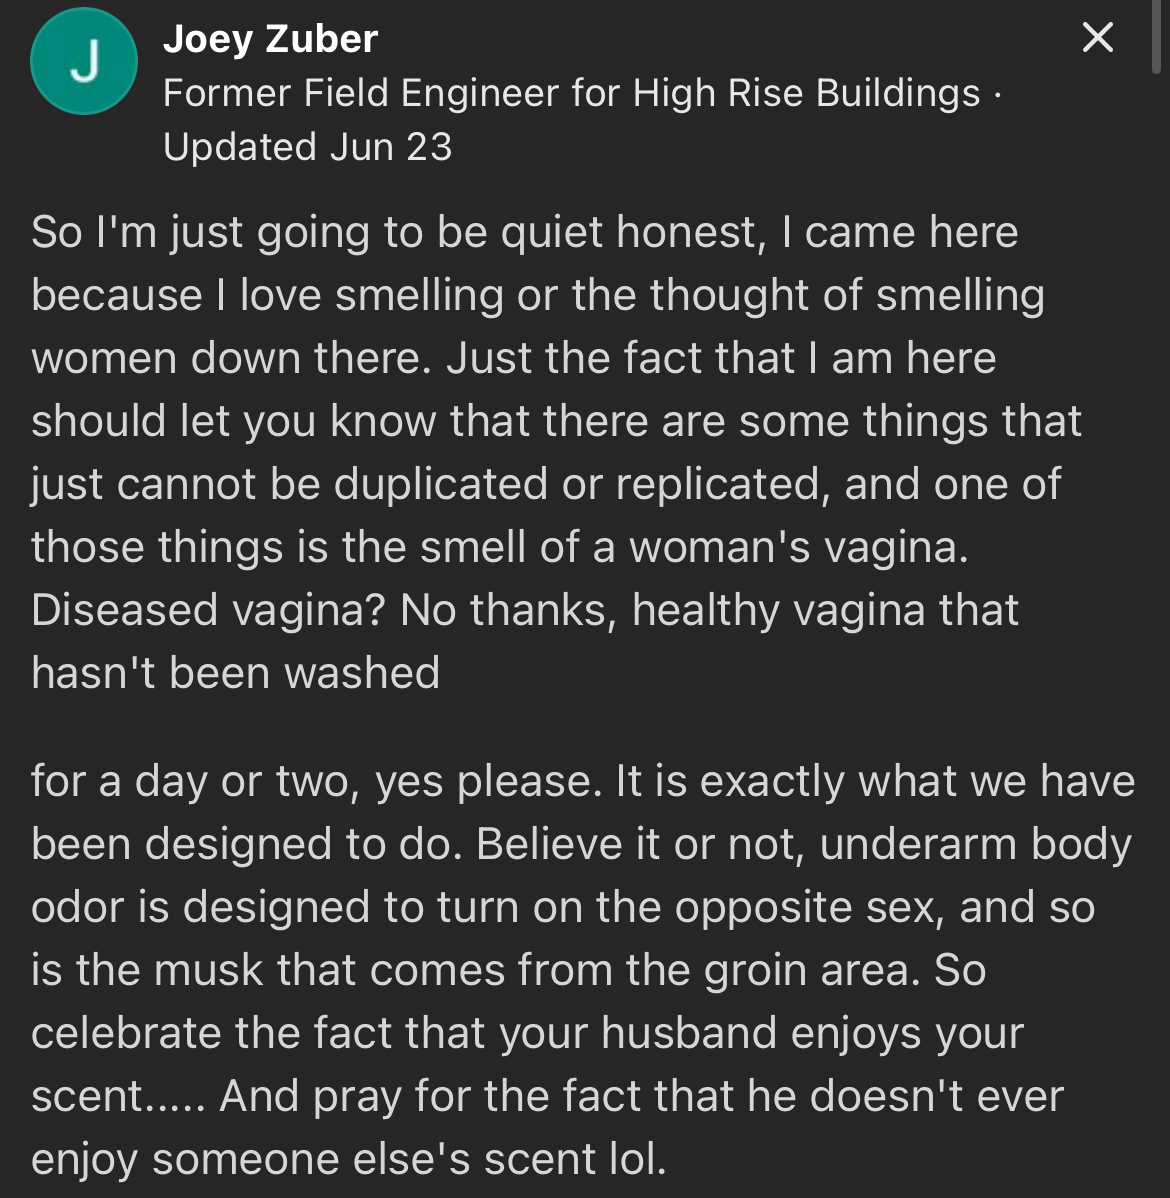The width and height of the screenshot is (1170, 1198).
Task: Click the paragraph starting 'for a day or two'
Action: (580, 970)
